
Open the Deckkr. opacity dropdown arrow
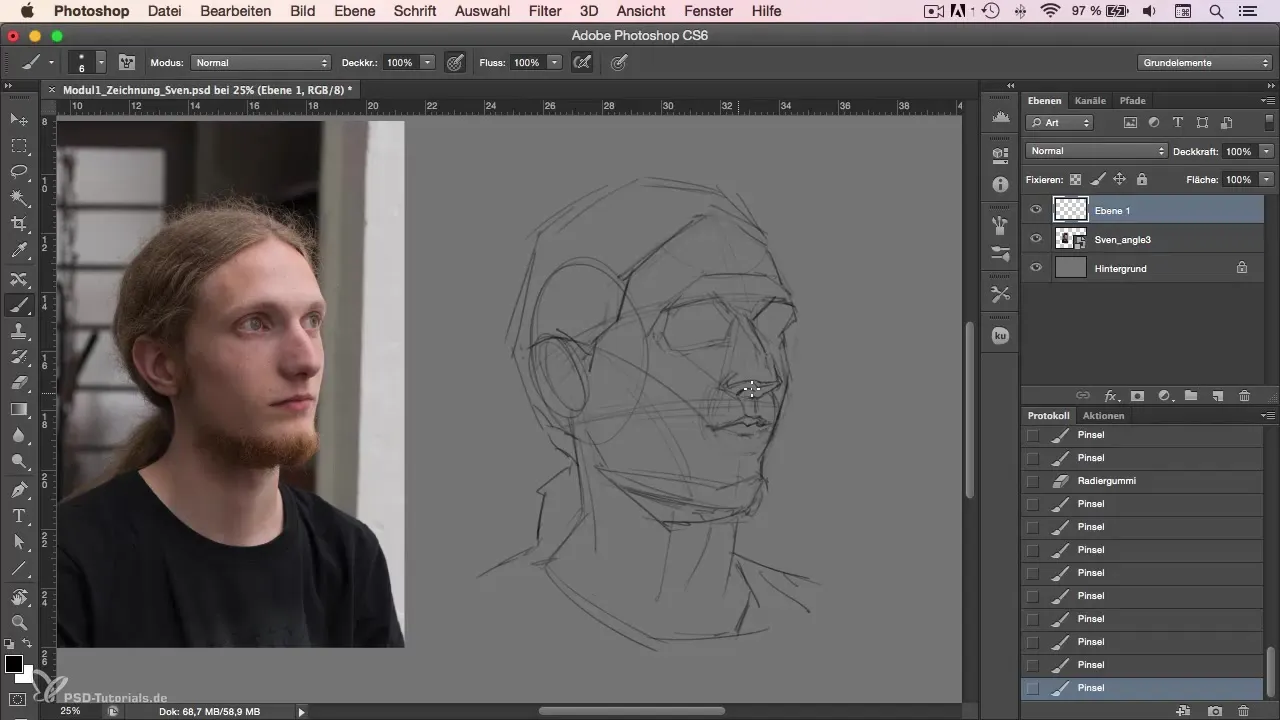[x=428, y=62]
